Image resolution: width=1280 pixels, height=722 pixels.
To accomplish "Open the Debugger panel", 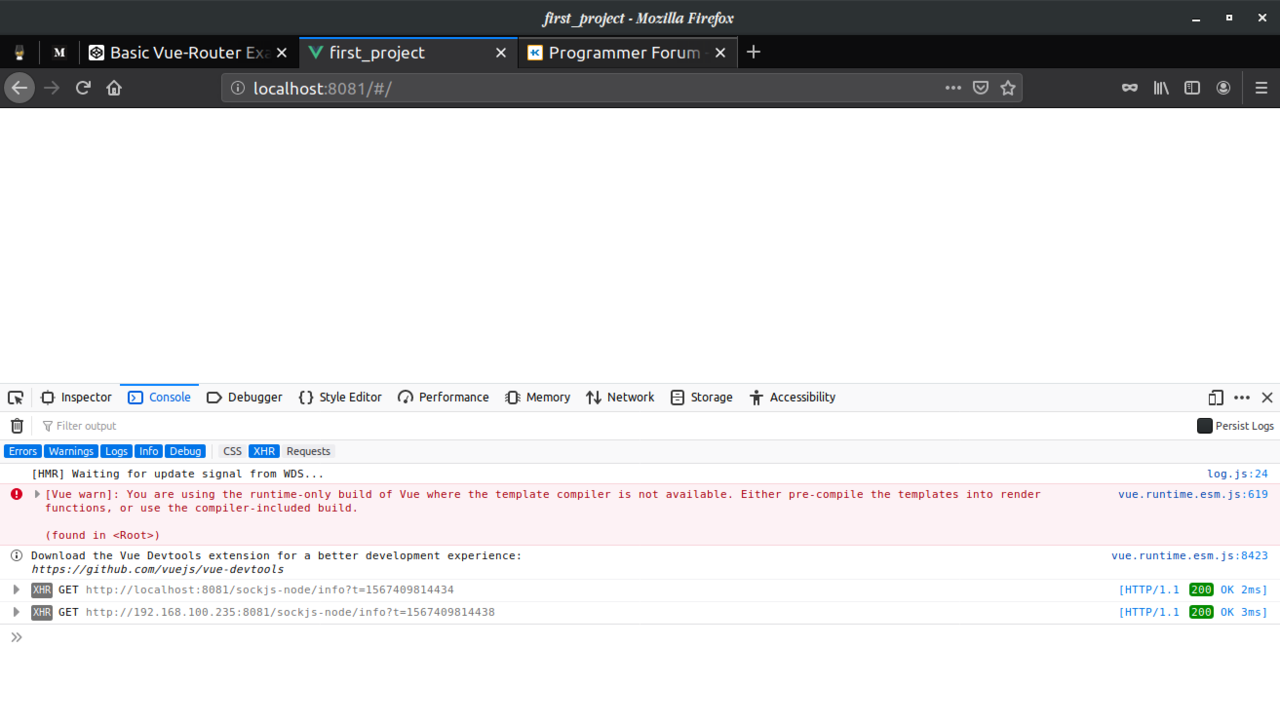I will [x=245, y=397].
